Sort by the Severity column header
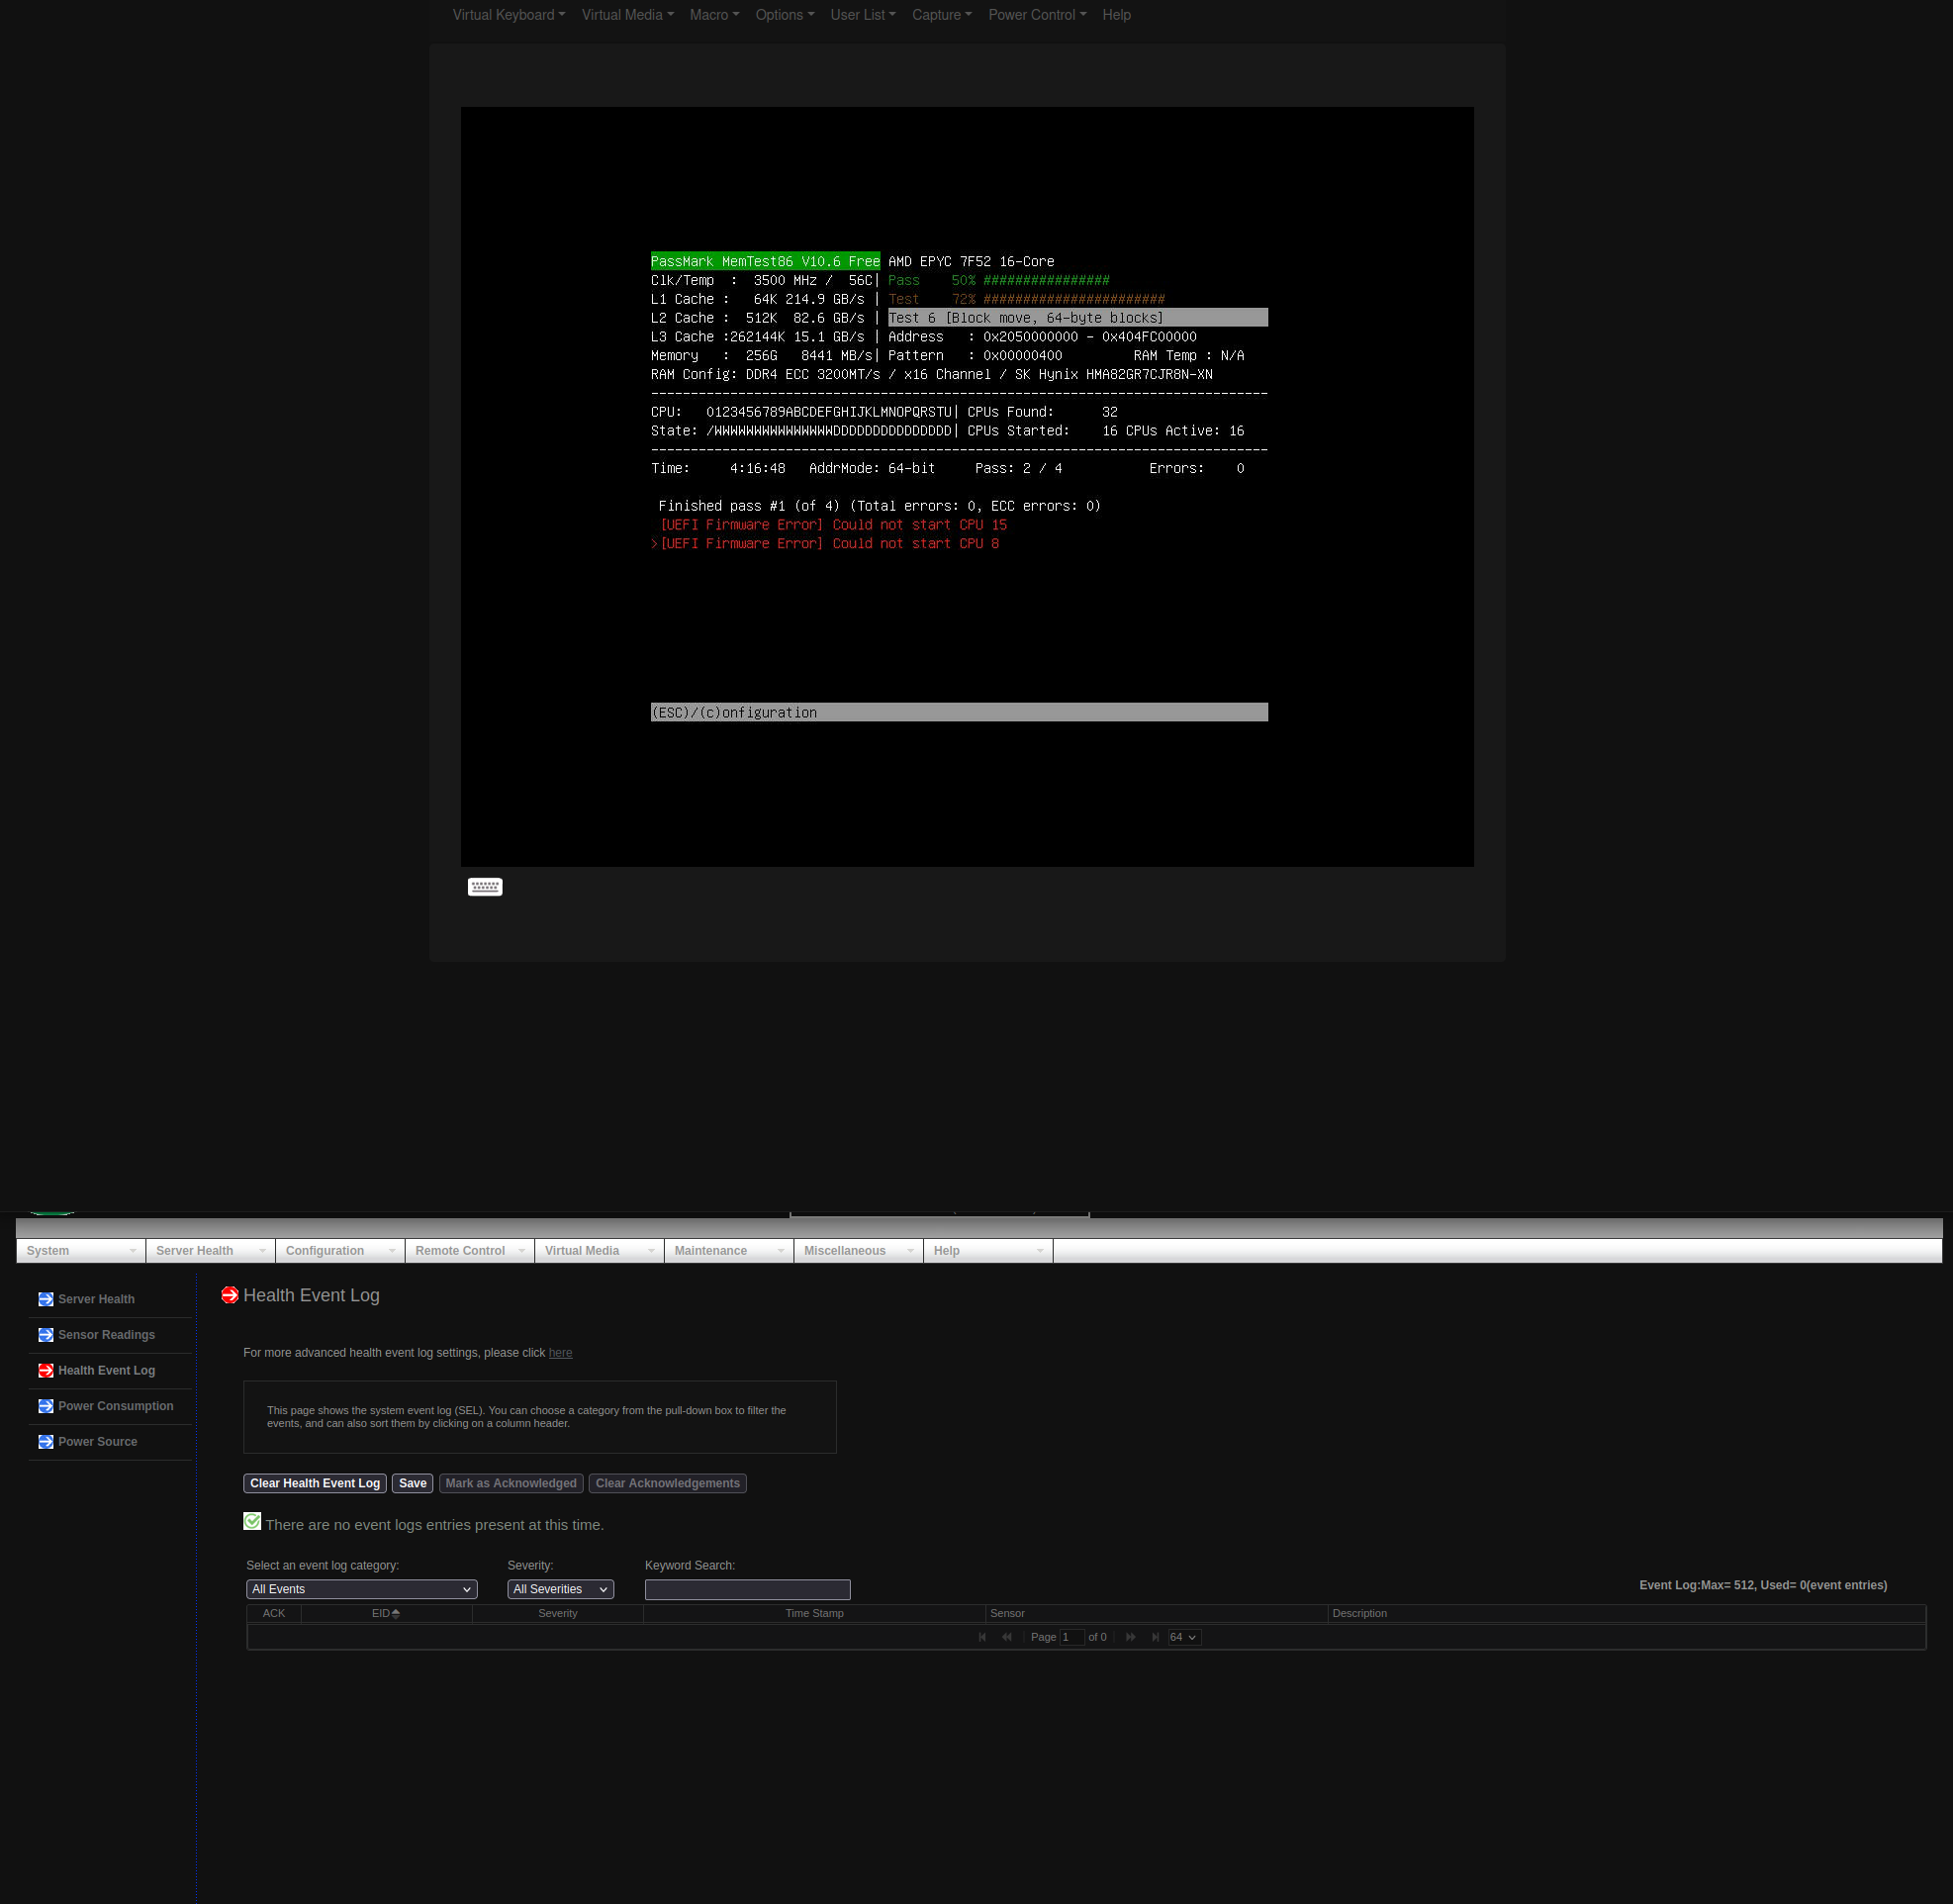This screenshot has height=1904, width=1953. tap(557, 1614)
